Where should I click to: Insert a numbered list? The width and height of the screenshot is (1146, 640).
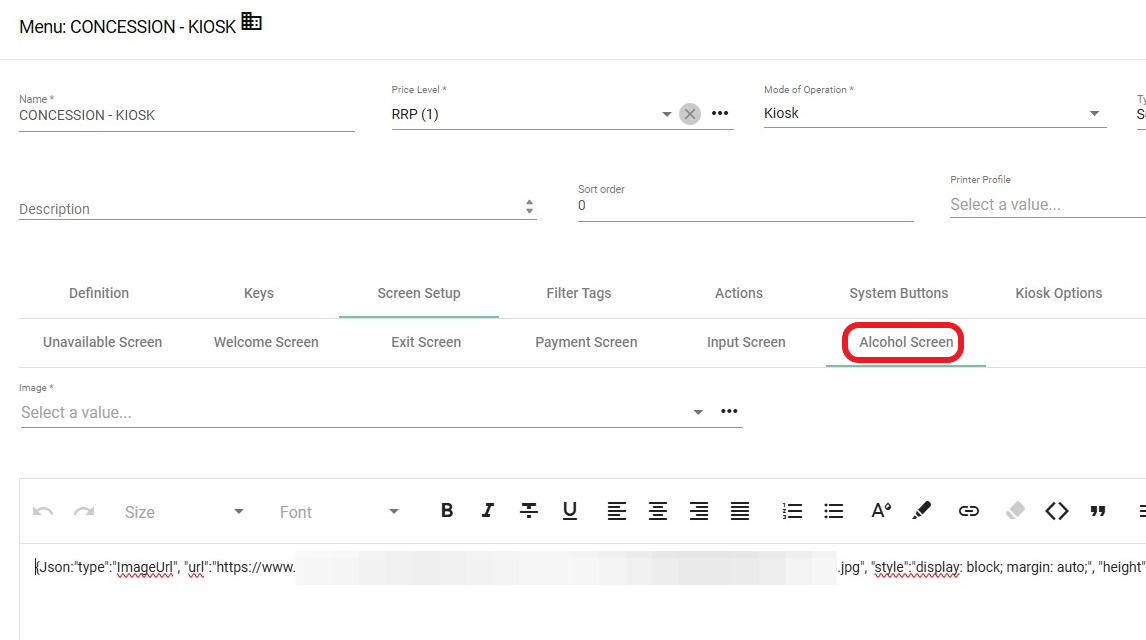click(x=792, y=511)
